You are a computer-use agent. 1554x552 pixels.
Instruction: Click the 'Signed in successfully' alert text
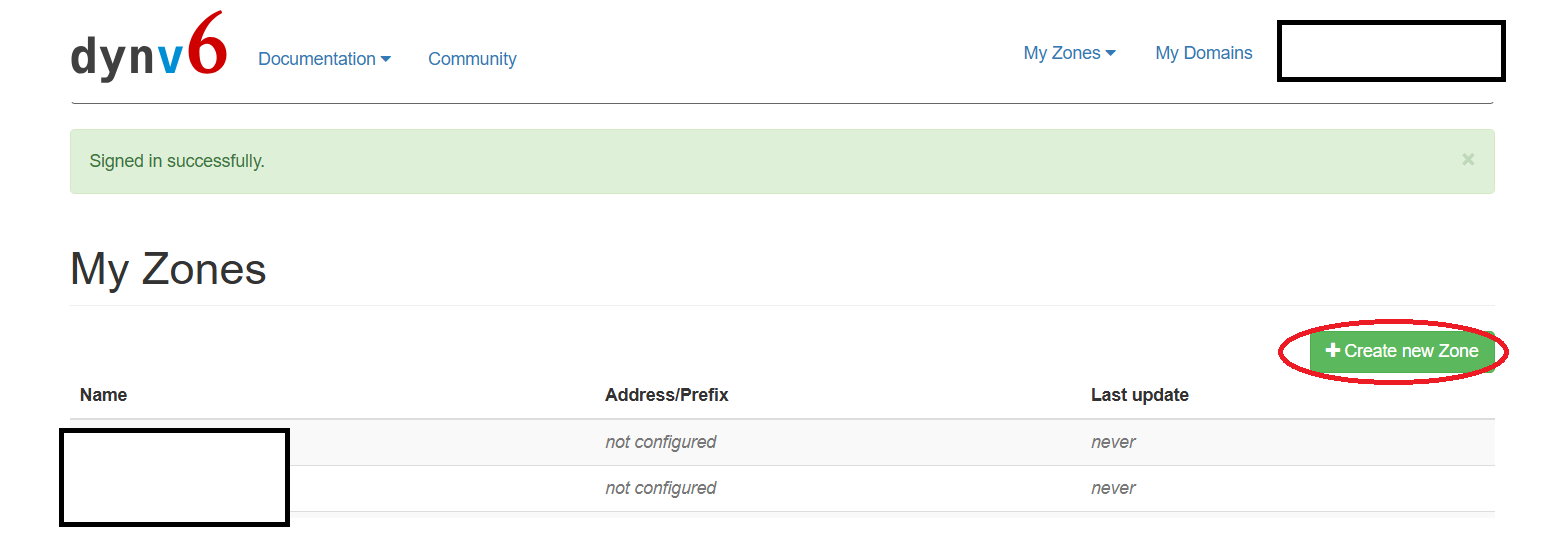[177, 161]
